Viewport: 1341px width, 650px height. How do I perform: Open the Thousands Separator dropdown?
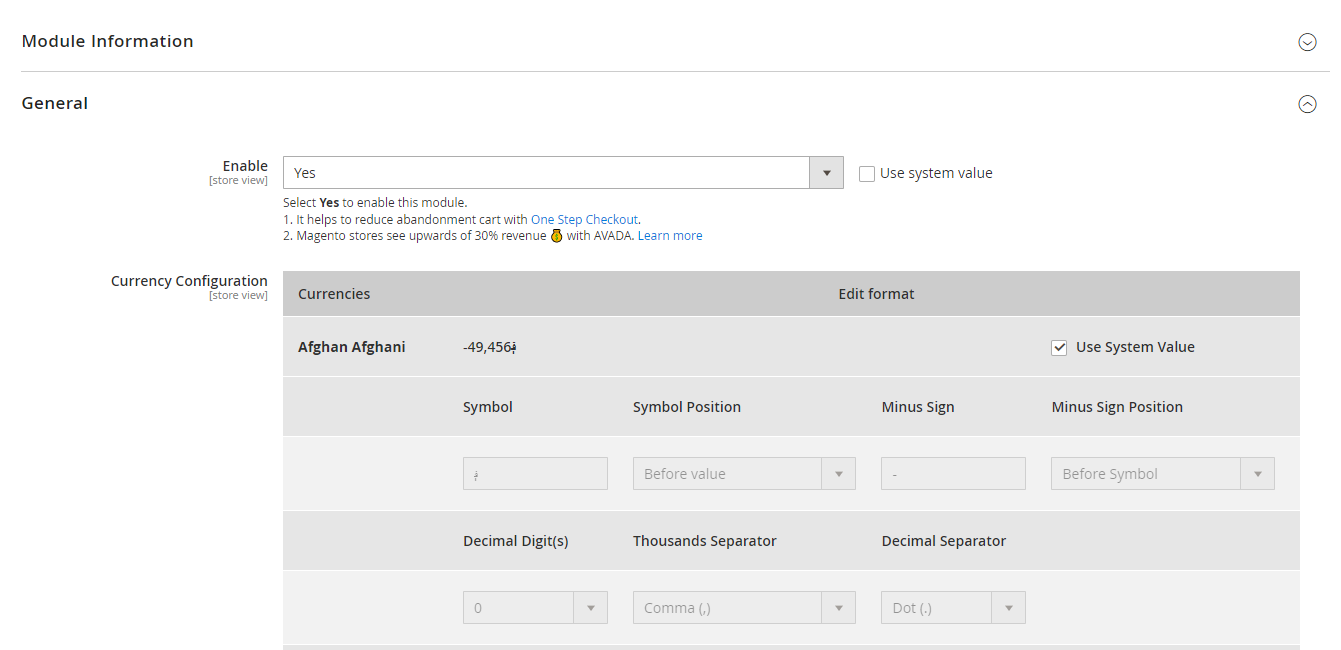744,608
